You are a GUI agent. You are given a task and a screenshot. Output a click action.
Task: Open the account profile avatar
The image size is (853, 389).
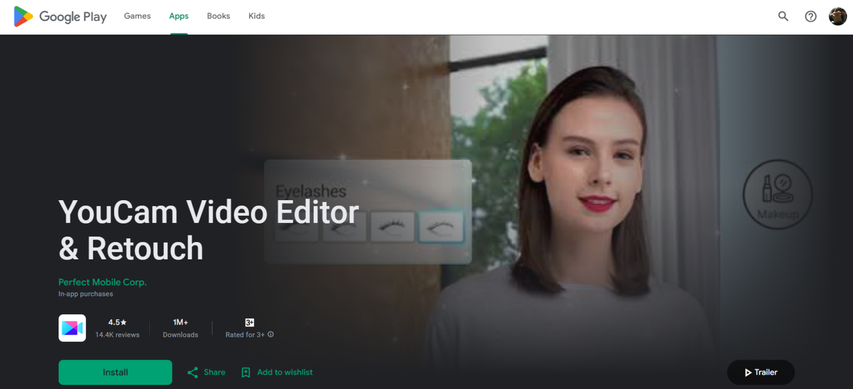(x=838, y=16)
